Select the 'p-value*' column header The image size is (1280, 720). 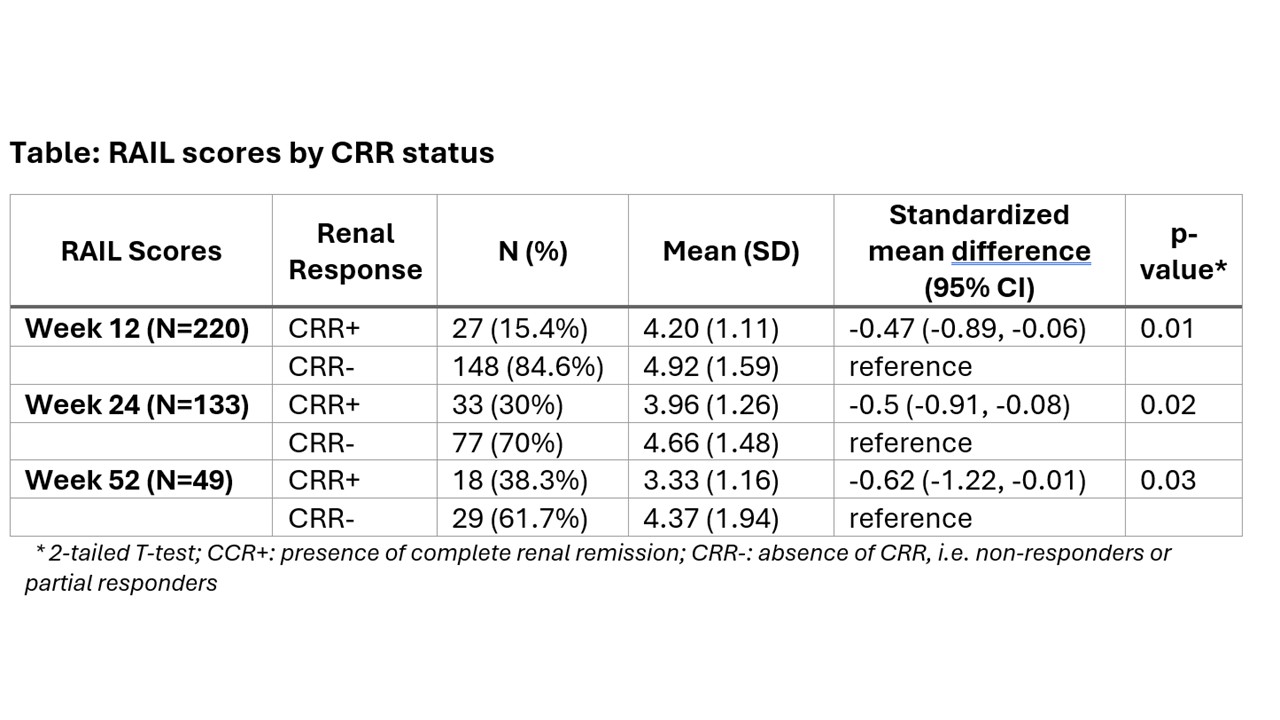click(1183, 251)
